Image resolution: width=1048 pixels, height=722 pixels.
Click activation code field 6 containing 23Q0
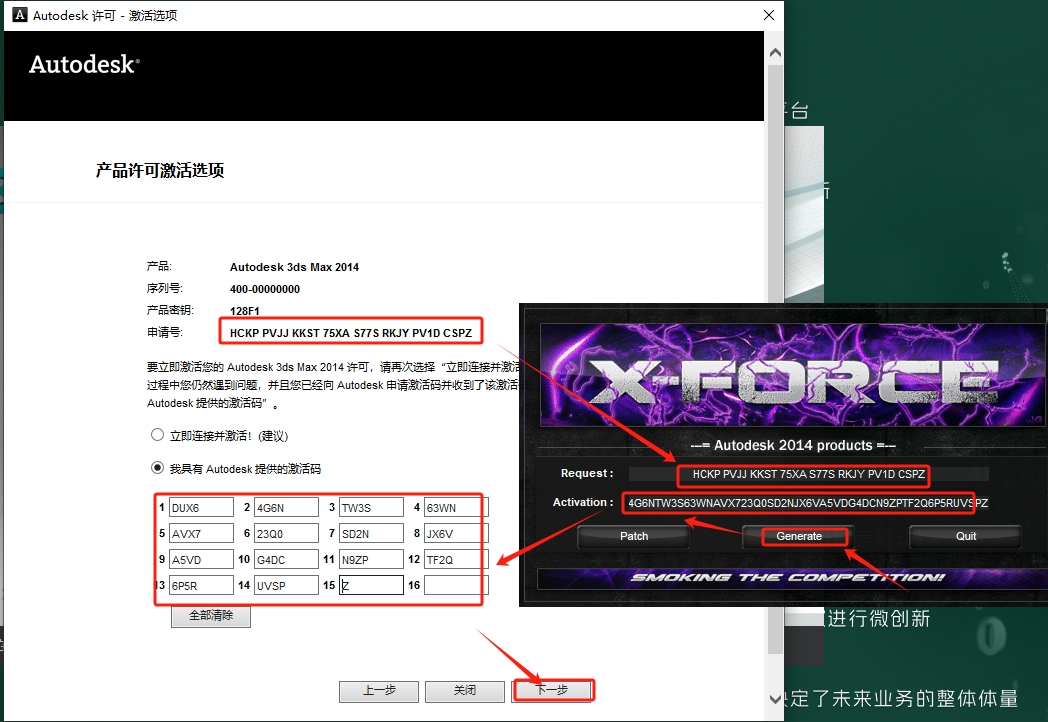(286, 533)
